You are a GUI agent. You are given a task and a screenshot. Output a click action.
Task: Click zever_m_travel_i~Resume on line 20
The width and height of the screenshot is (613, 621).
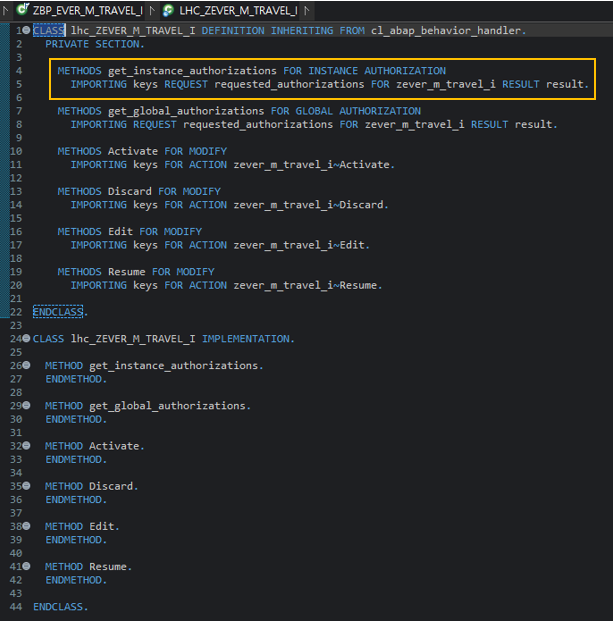pos(307,285)
